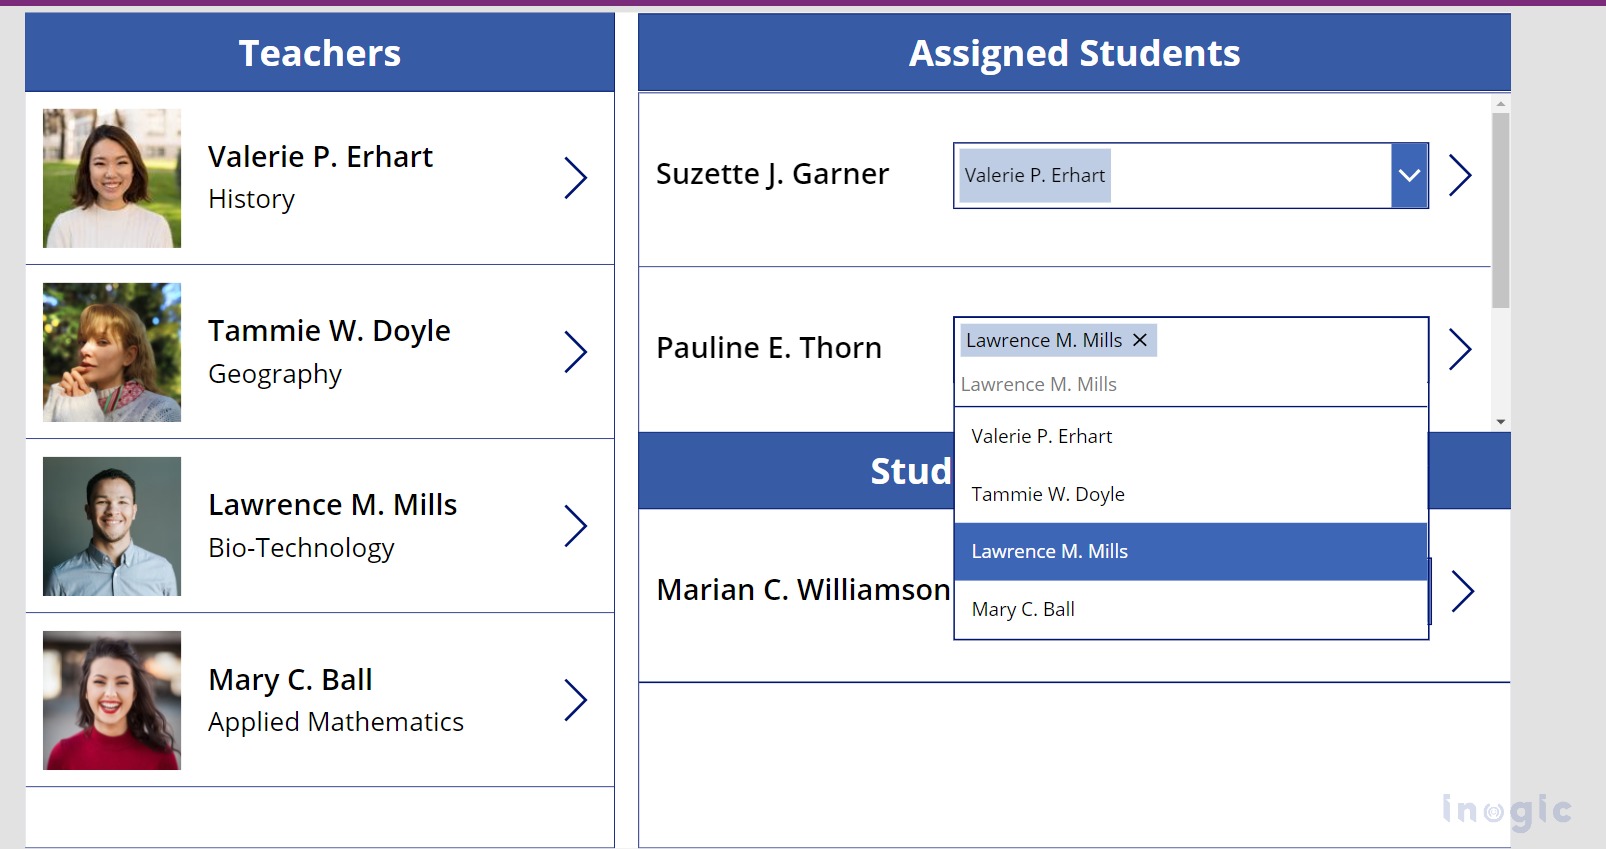Click the Assigned Students header

pos(1073,53)
